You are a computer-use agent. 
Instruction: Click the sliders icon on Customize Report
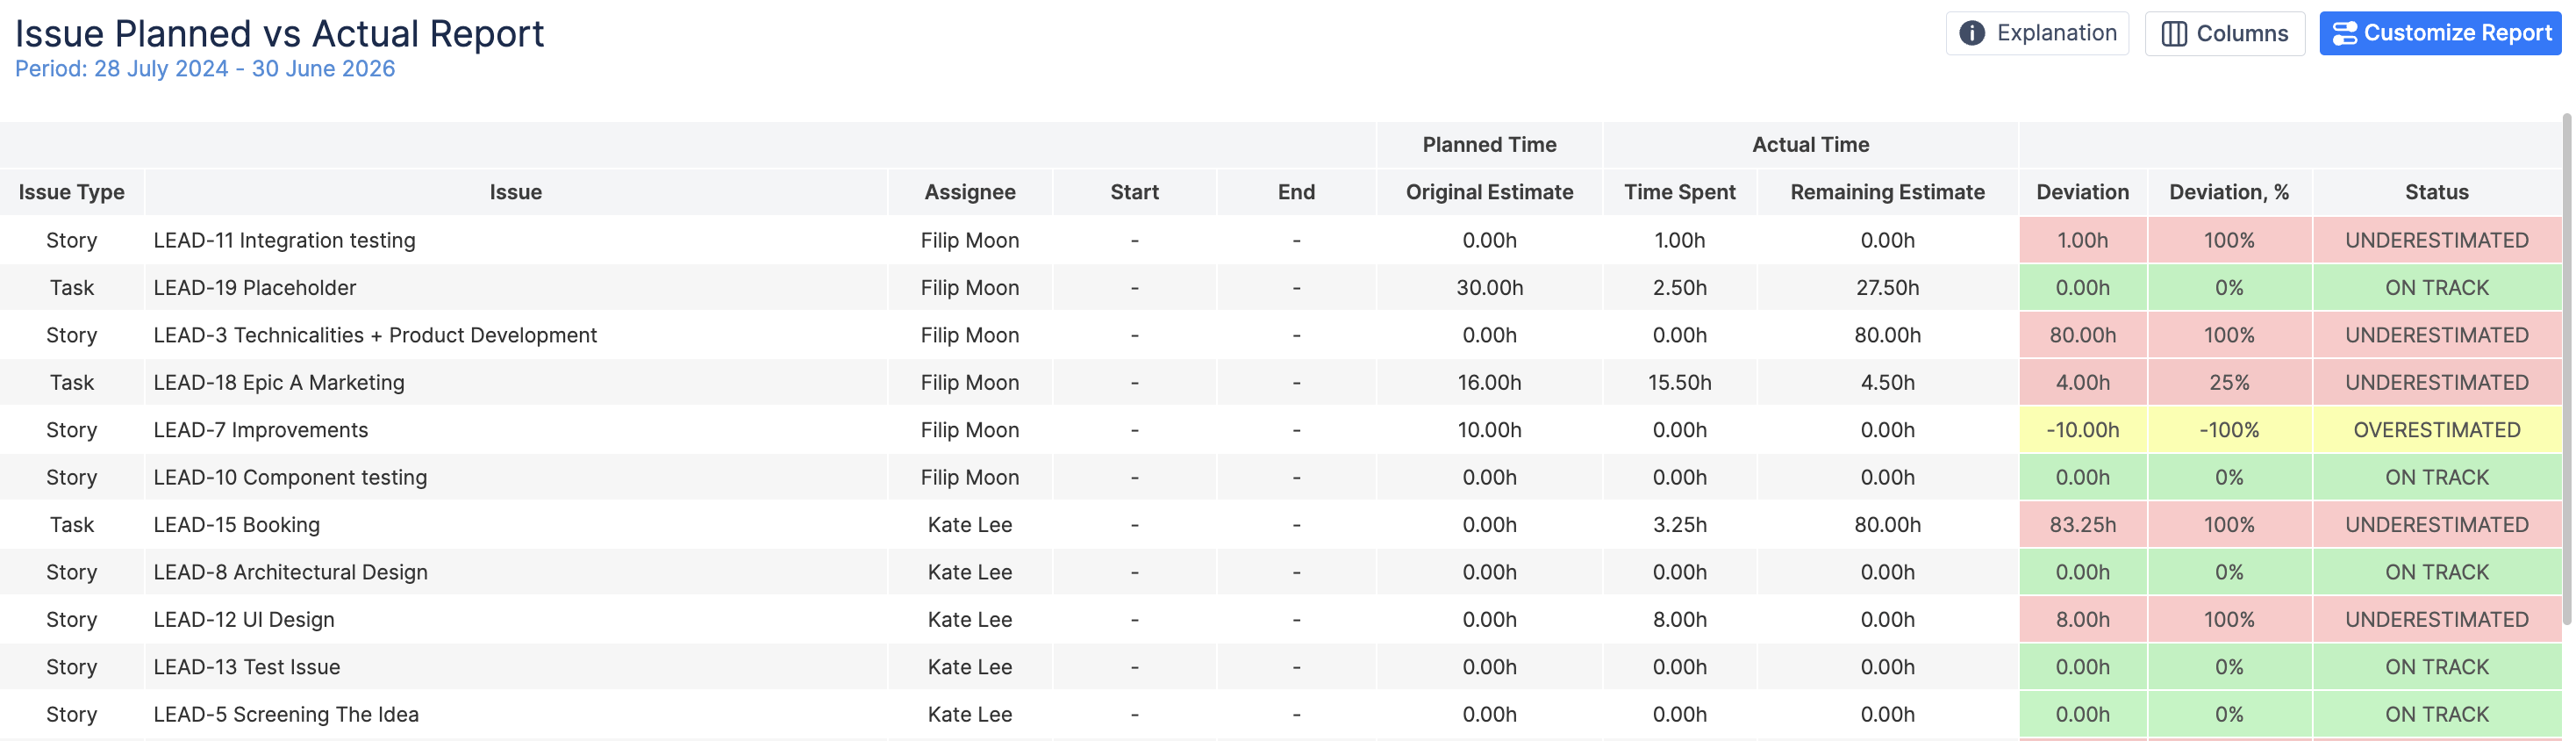[x=2344, y=34]
